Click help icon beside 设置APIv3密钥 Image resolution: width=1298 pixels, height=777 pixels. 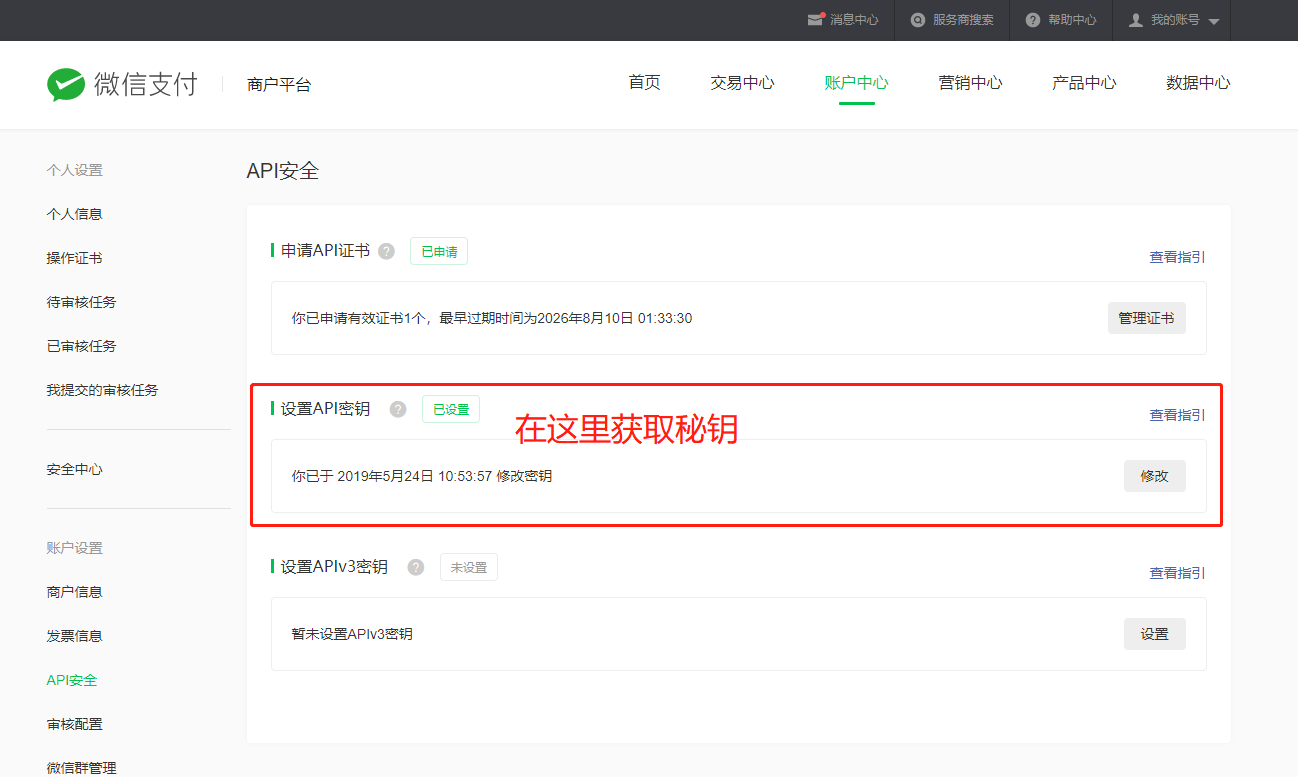point(416,567)
